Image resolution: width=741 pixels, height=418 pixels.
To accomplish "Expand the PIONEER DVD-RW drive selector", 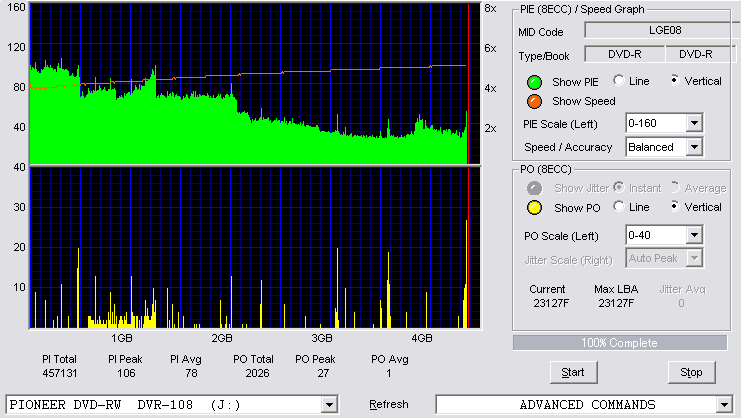I will [329, 405].
